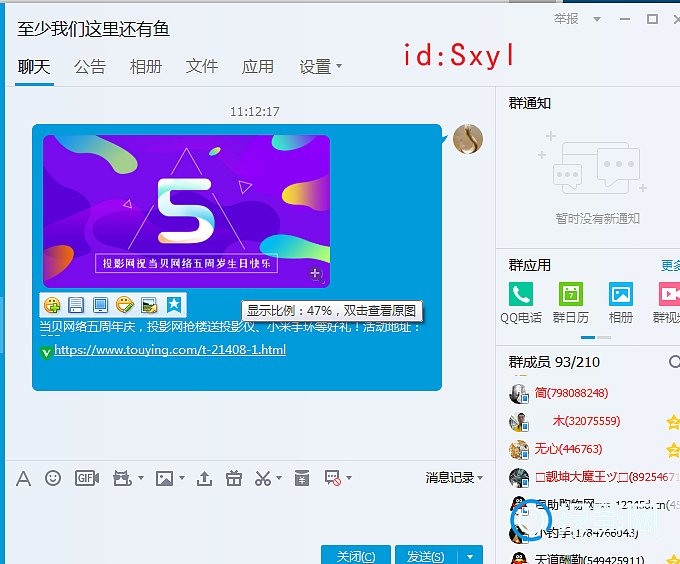Image resolution: width=680 pixels, height=564 pixels.
Task: Click in the message input area
Action: click(x=250, y=516)
